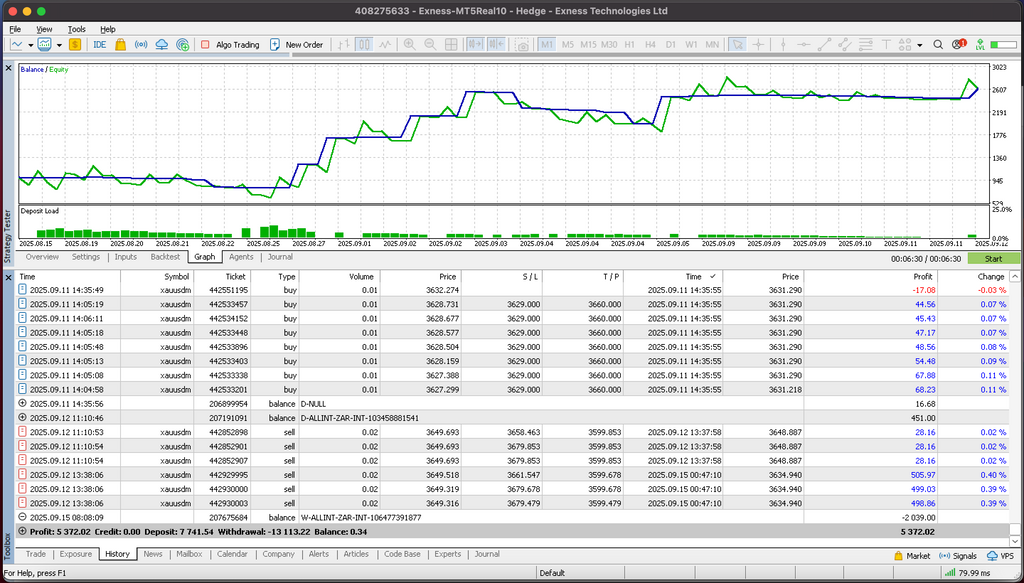Click the gold dollar sign toolbar icon

pyautogui.click(x=75, y=44)
